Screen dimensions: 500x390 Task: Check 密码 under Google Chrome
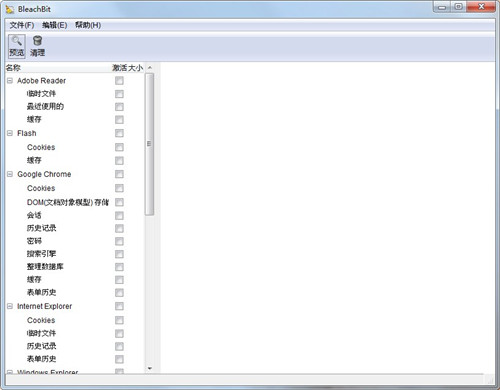pos(119,241)
